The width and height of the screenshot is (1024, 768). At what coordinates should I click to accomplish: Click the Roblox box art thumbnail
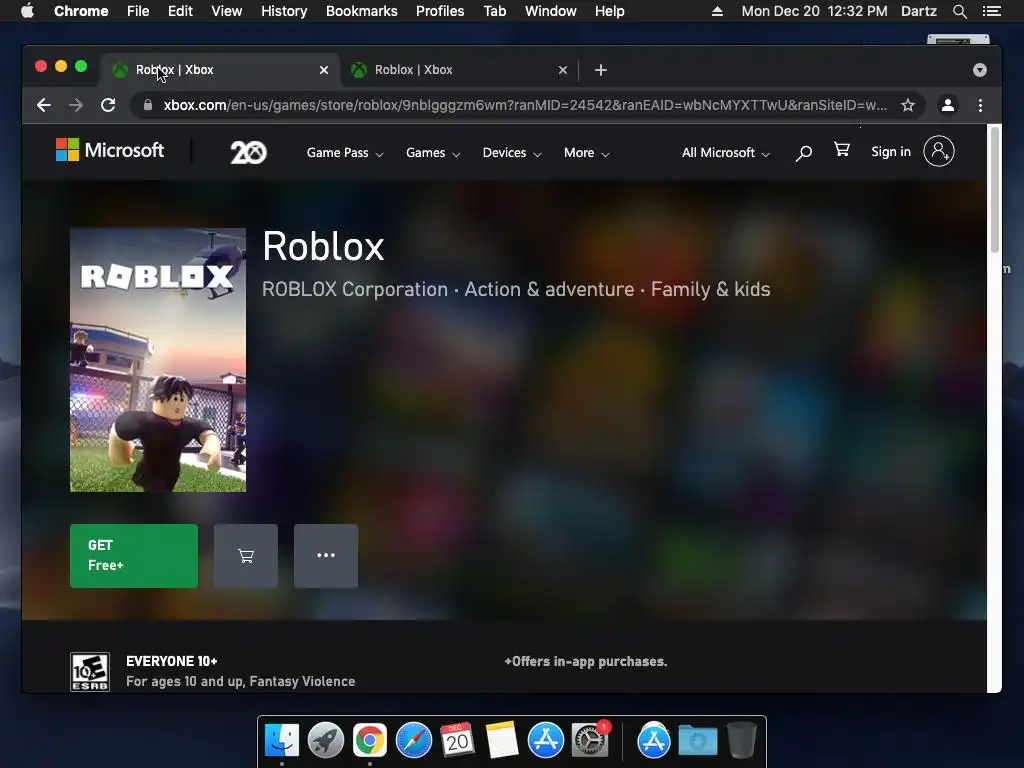click(x=158, y=360)
